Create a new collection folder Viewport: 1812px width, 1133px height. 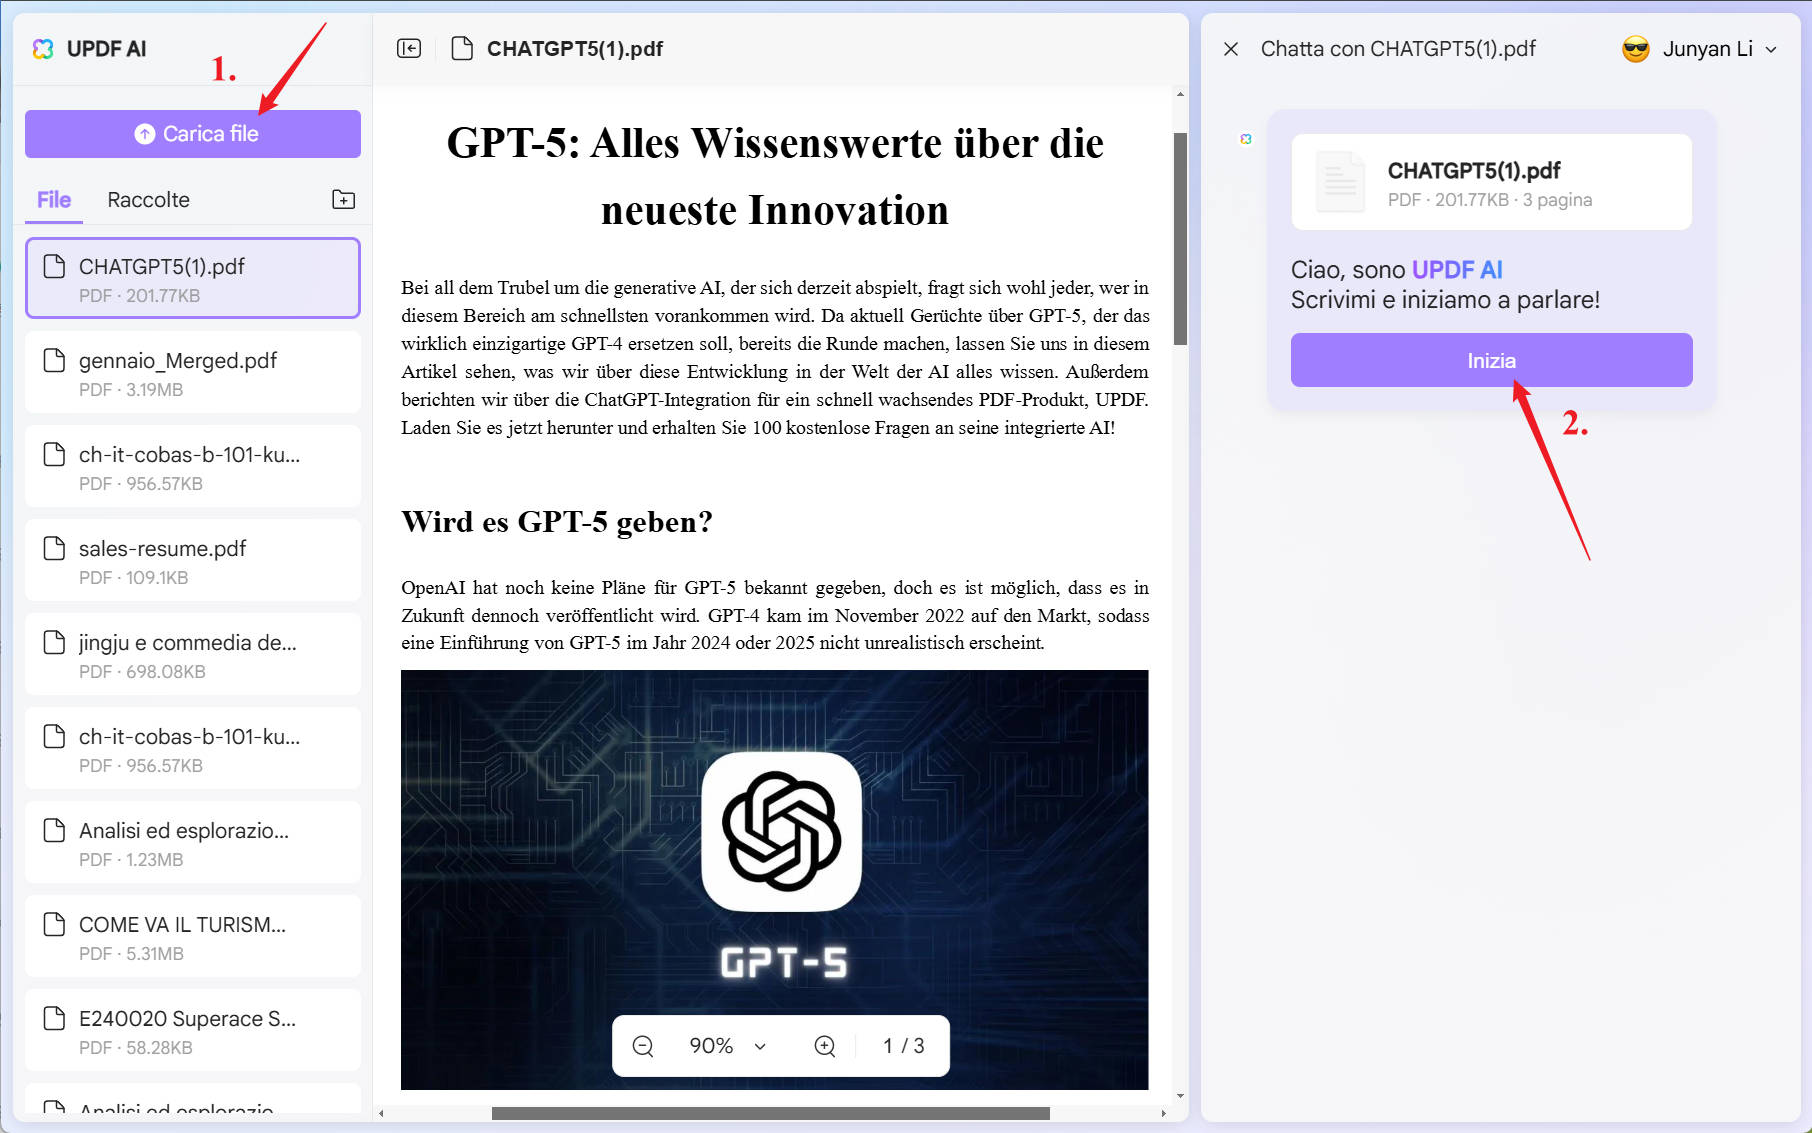[343, 200]
